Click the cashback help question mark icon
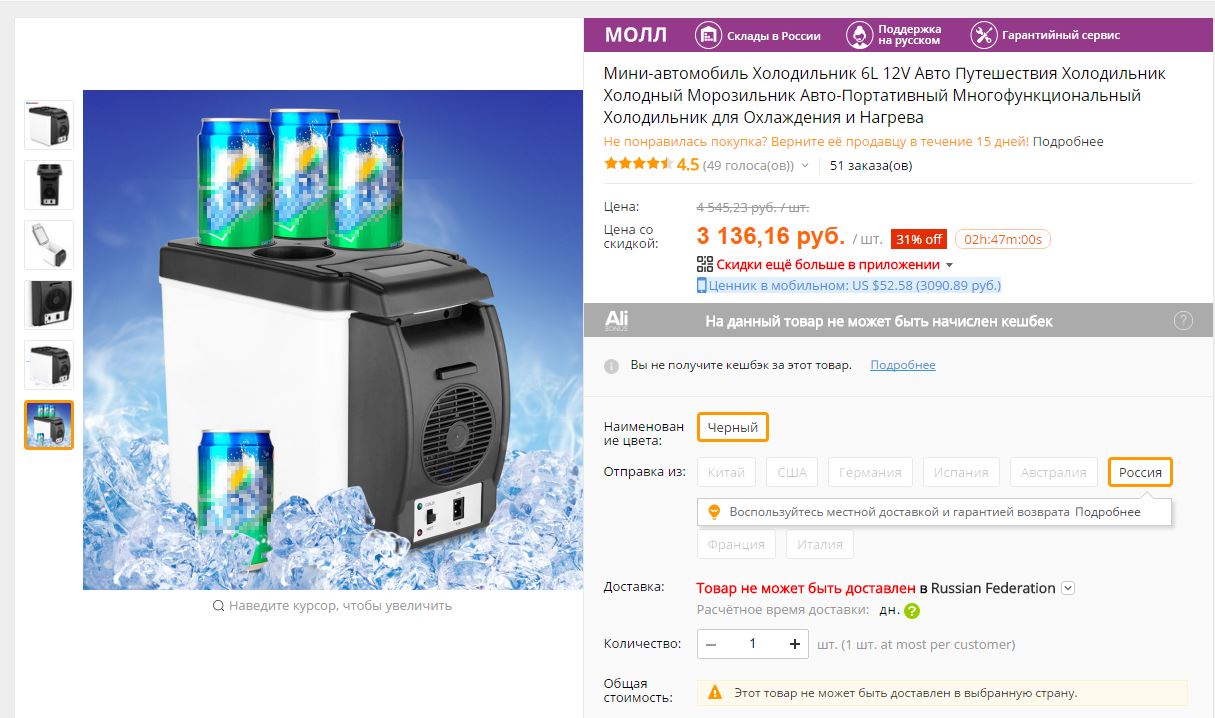This screenshot has height=718, width=1215. [1183, 321]
